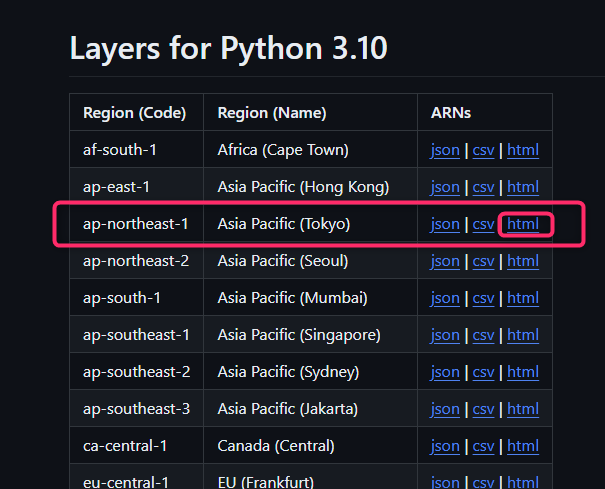This screenshot has width=605, height=489.
Task: Click the 'Canada (Central)' cell
Action: click(310, 446)
